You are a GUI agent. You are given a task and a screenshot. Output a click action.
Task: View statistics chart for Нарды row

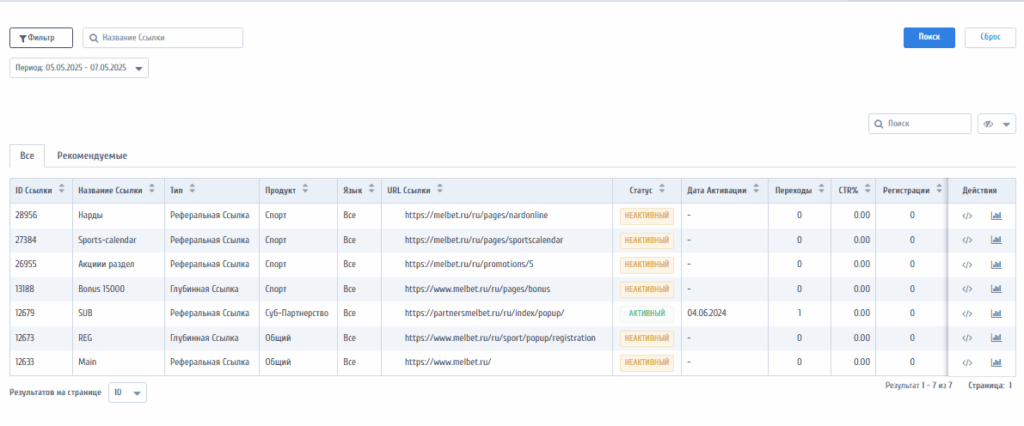[996, 216]
